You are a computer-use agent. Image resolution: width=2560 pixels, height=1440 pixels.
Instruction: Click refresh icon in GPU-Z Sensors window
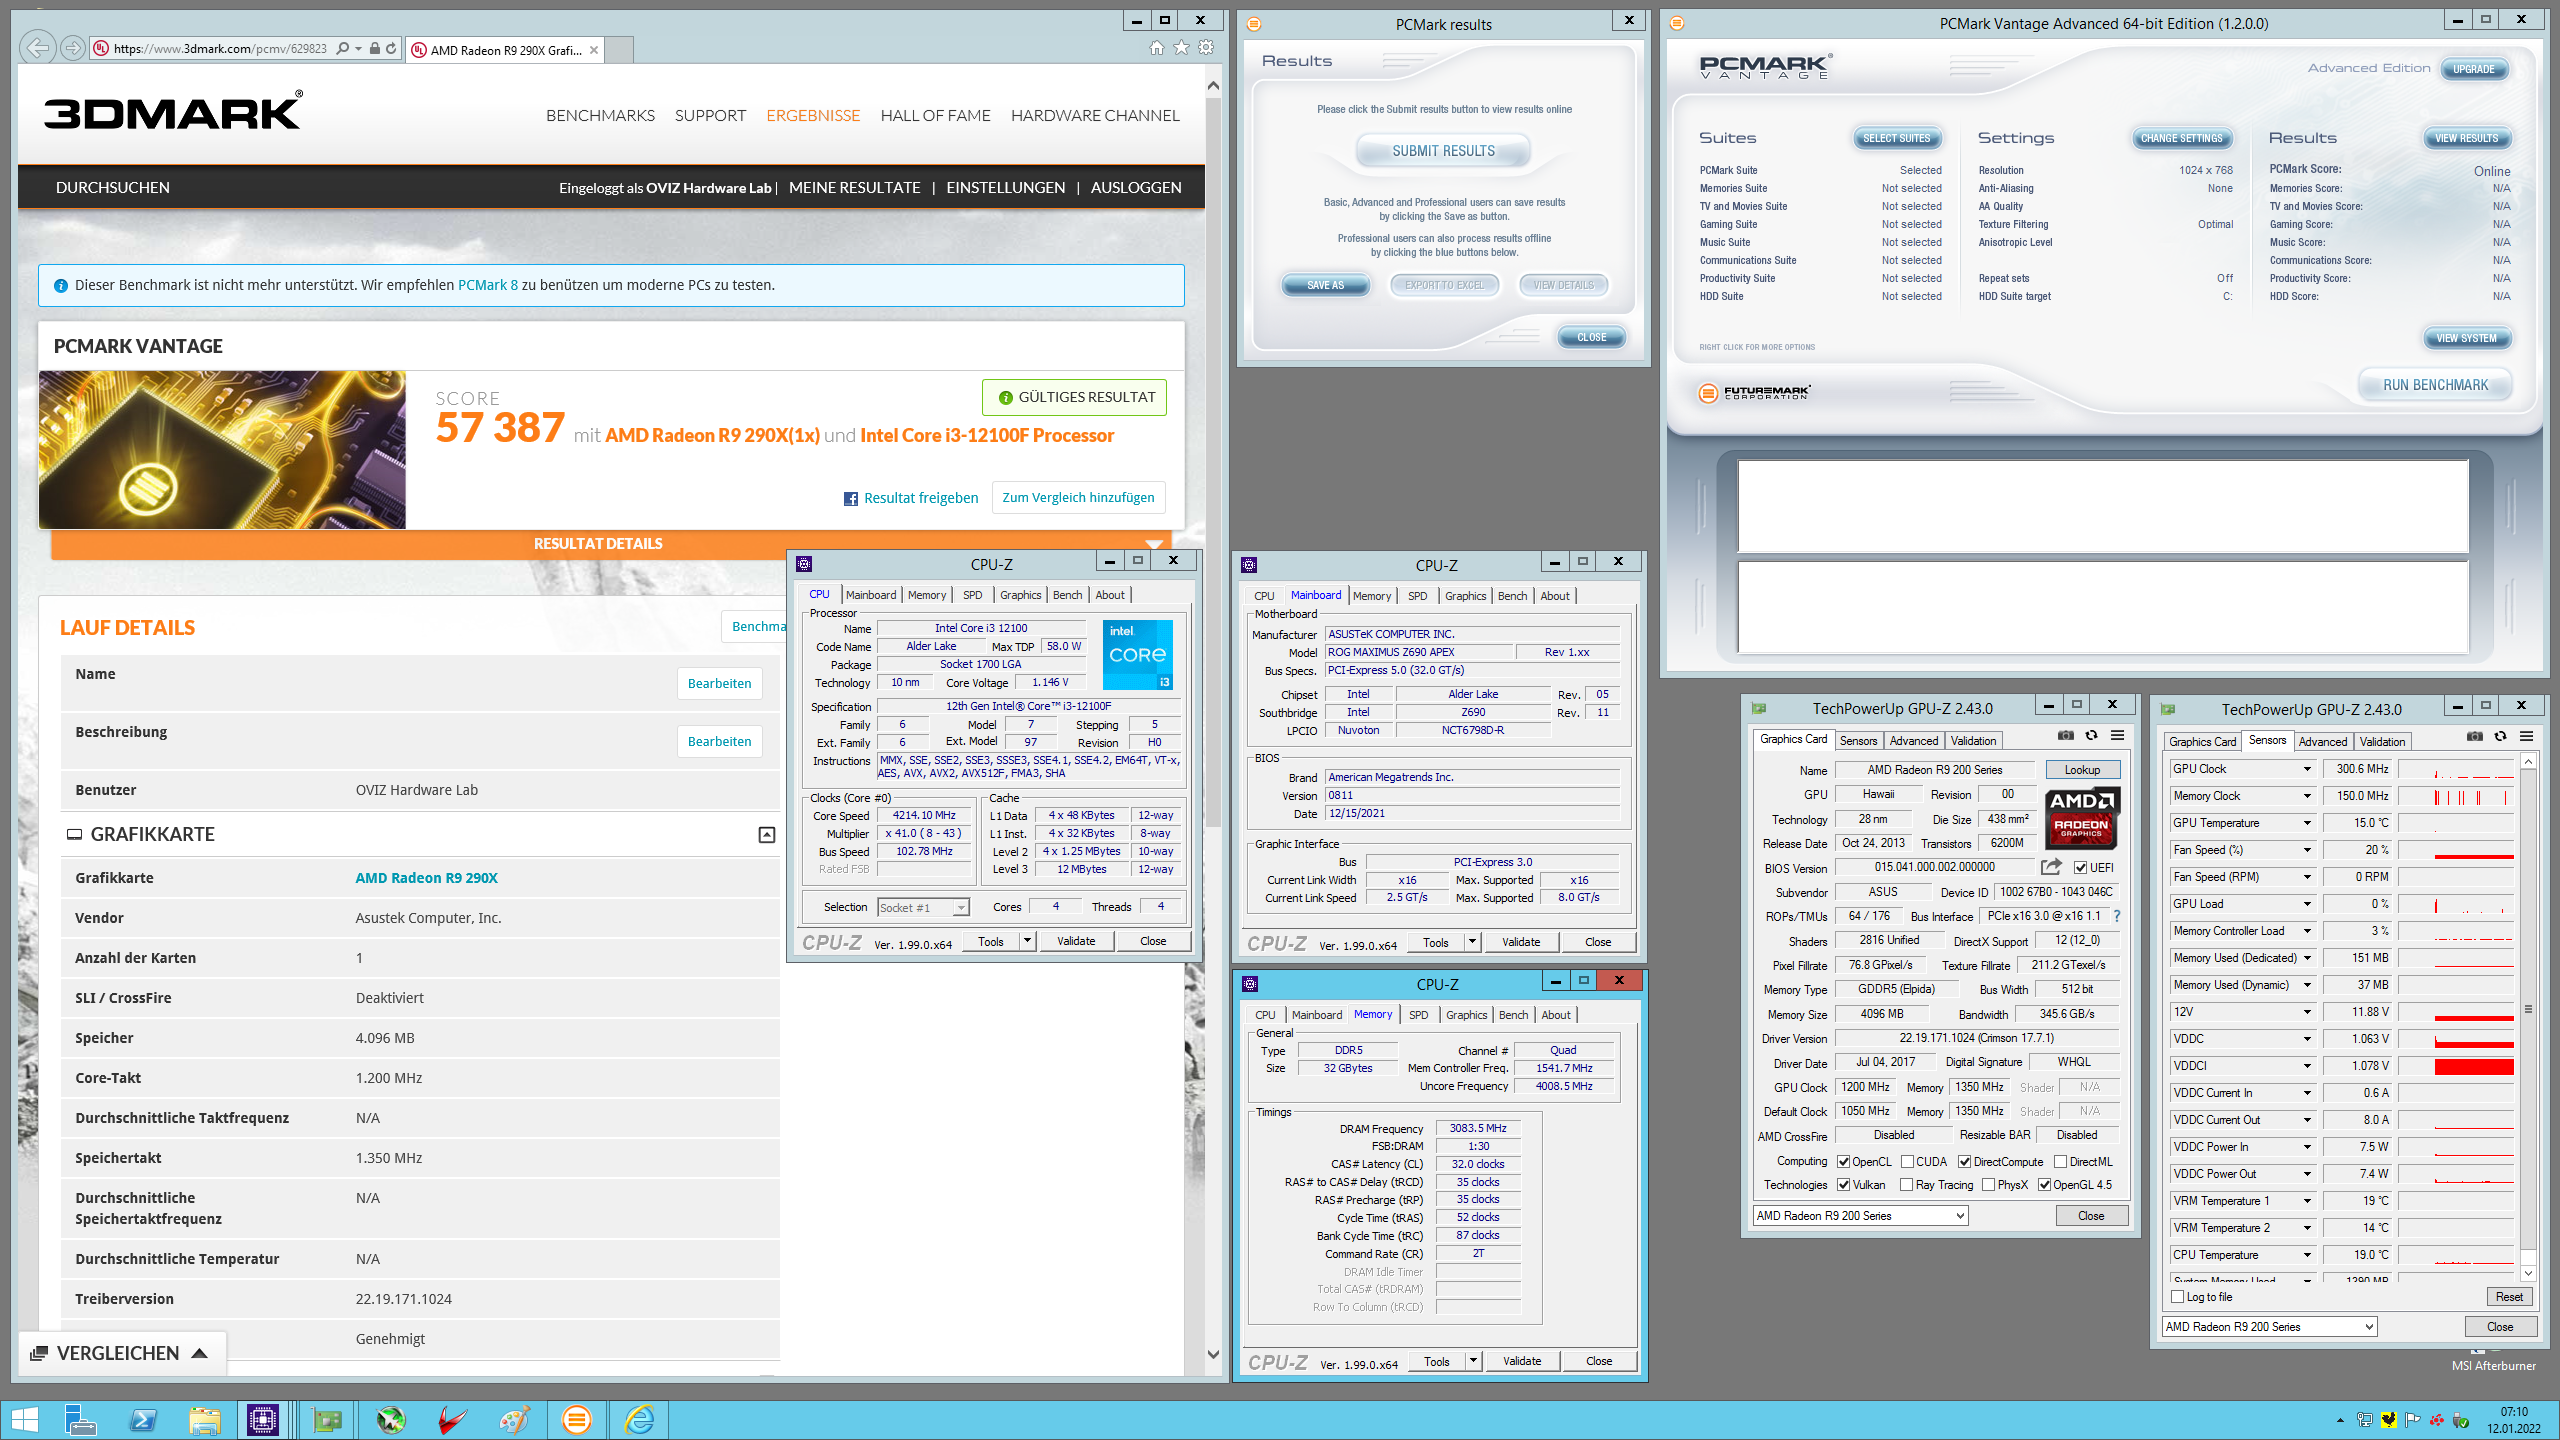[x=2500, y=737]
